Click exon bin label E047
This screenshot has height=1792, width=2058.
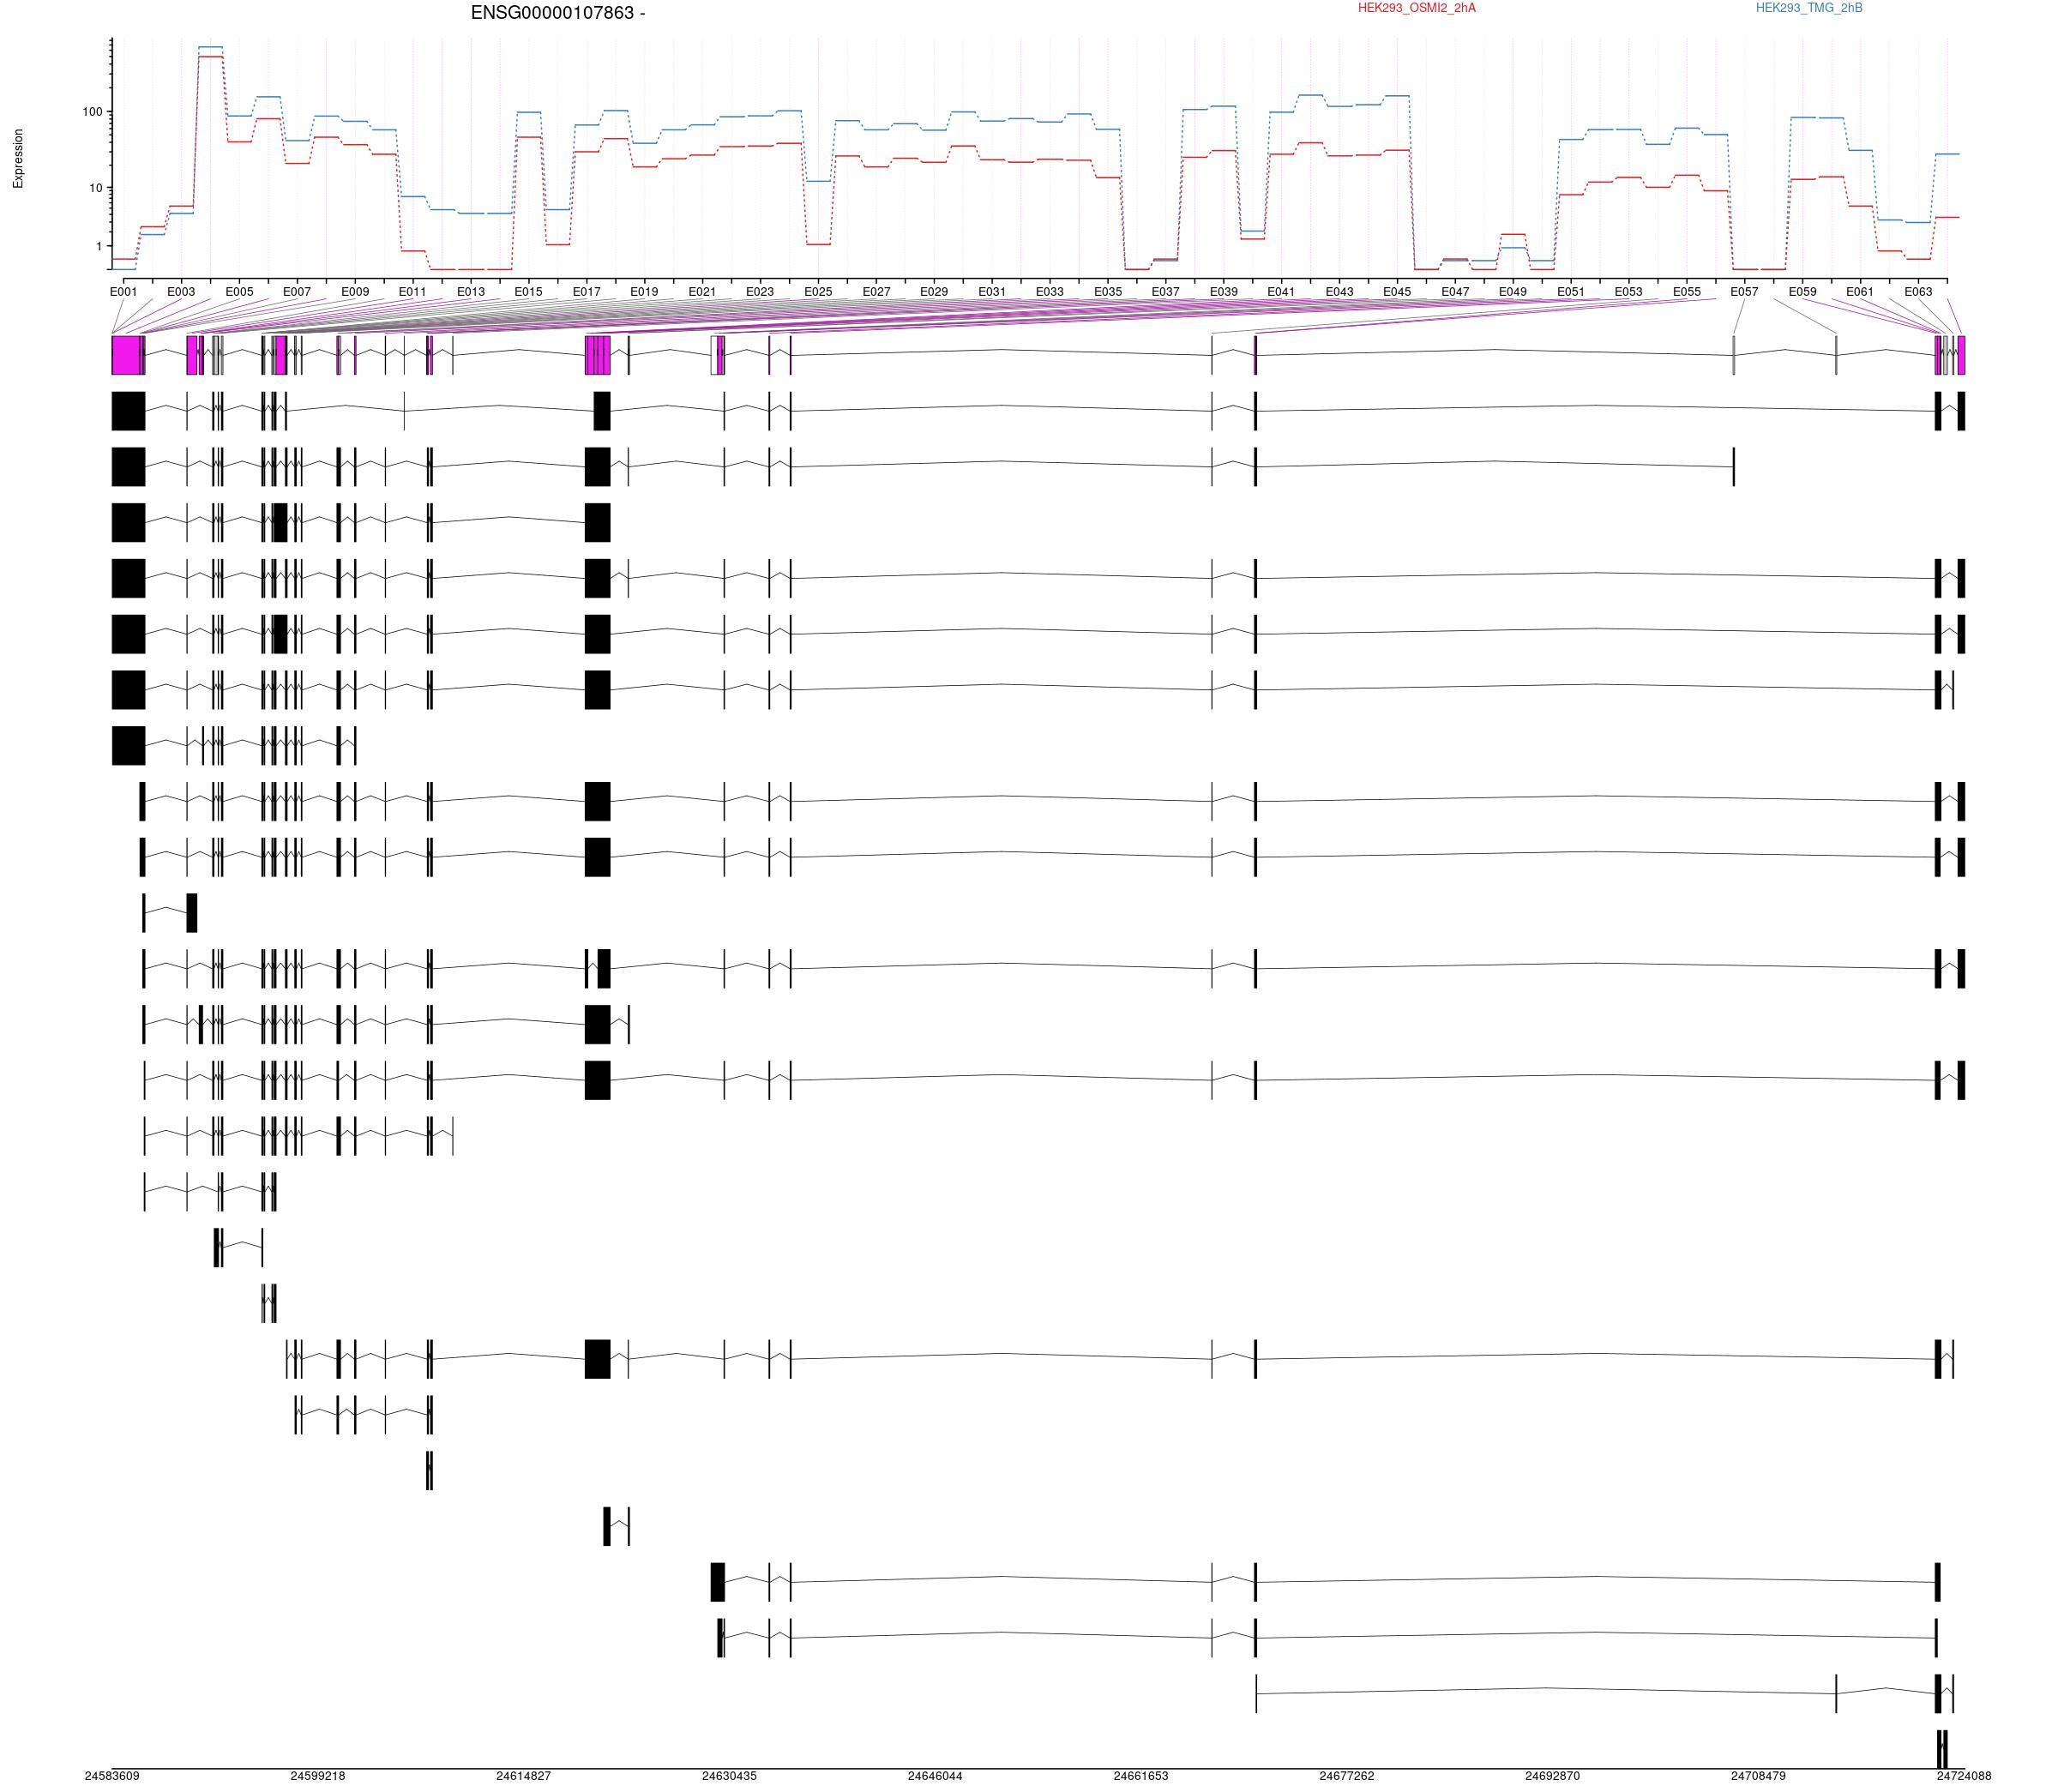(x=1455, y=292)
